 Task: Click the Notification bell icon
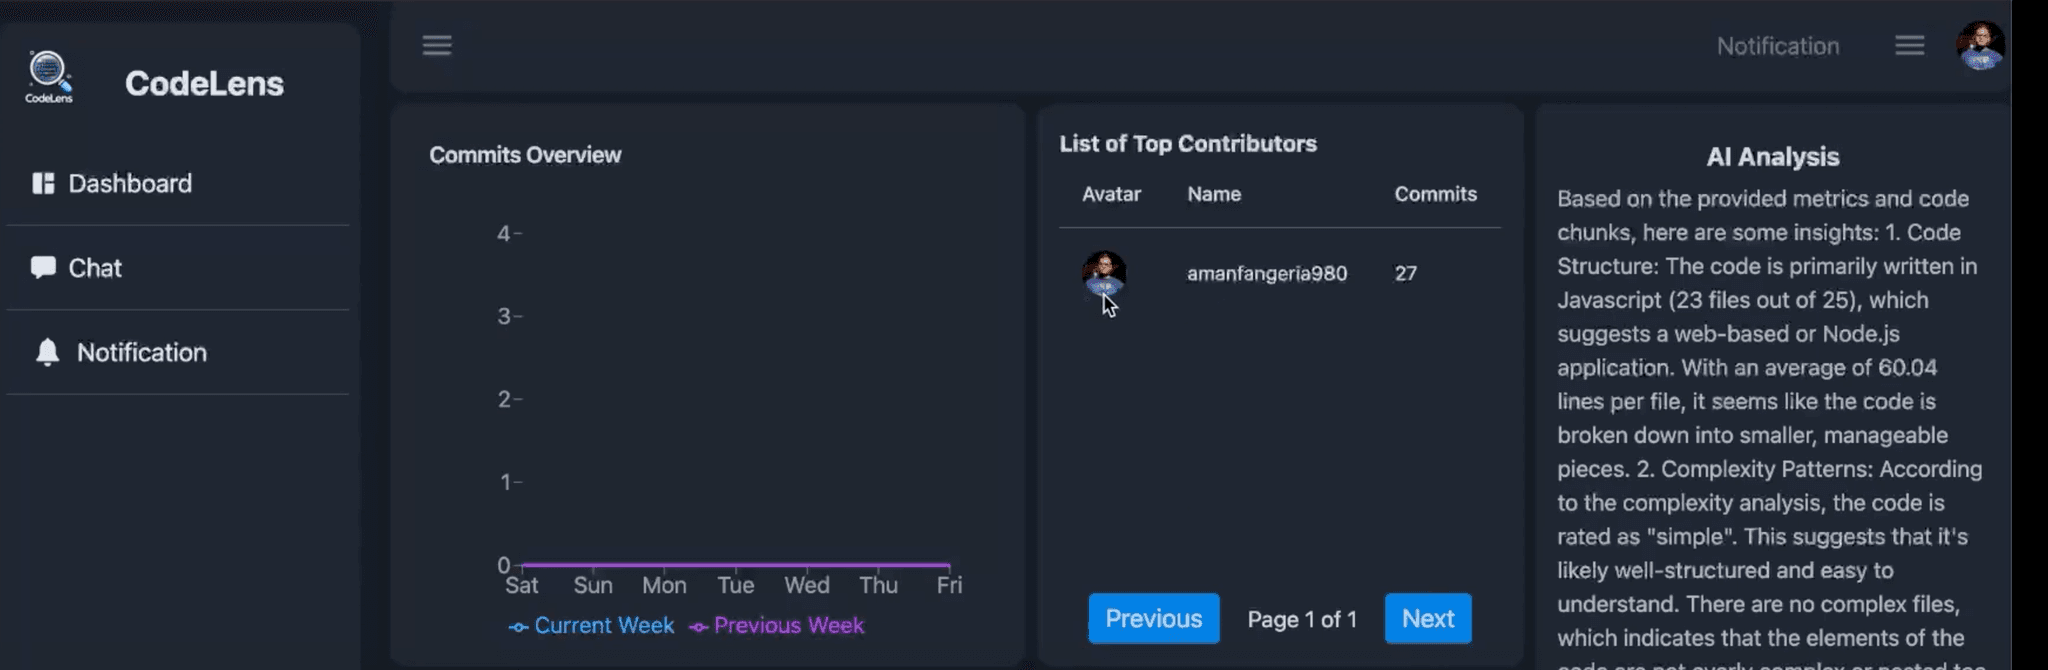click(46, 352)
